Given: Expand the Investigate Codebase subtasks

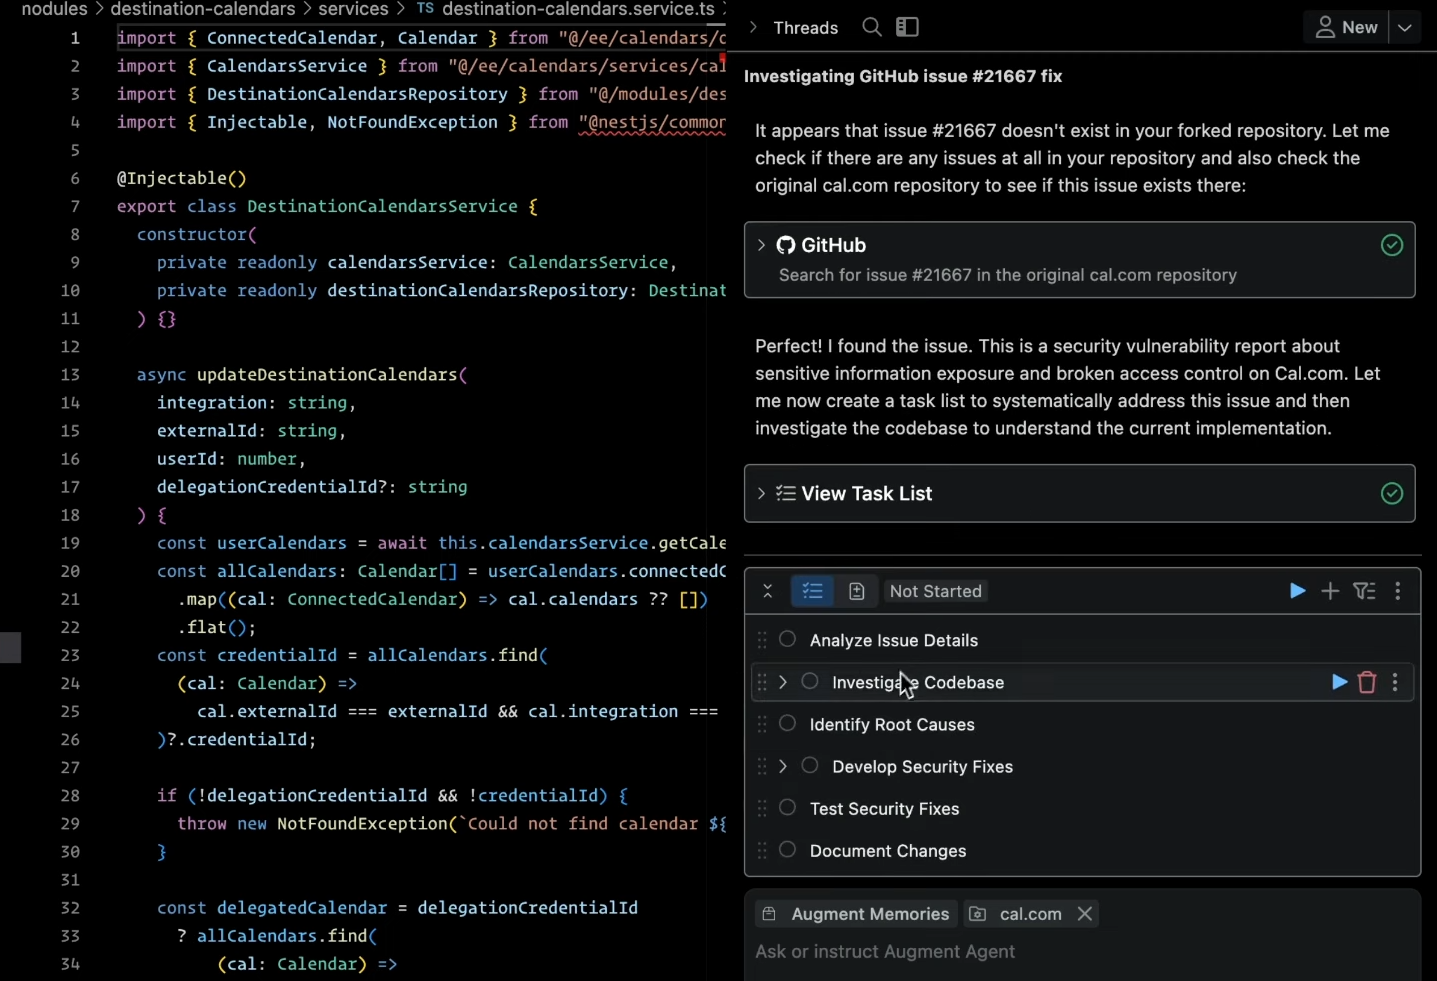Looking at the screenshot, I should click(783, 682).
